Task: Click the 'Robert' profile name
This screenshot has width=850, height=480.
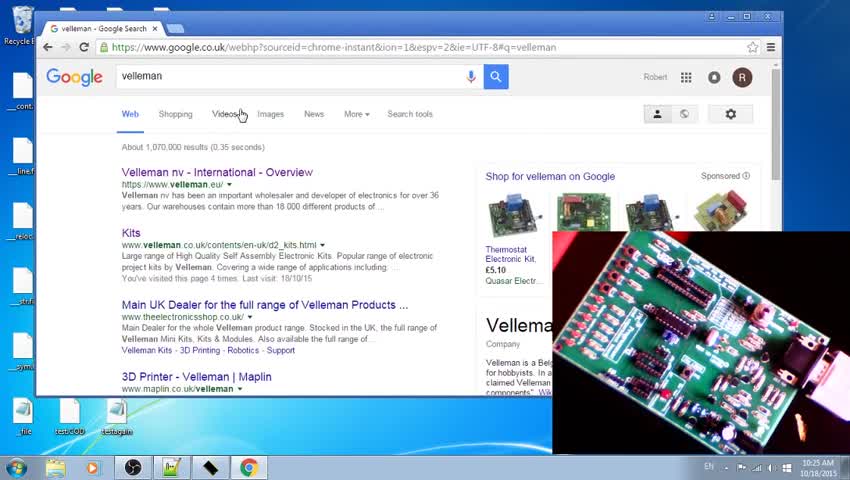Action: coord(655,77)
